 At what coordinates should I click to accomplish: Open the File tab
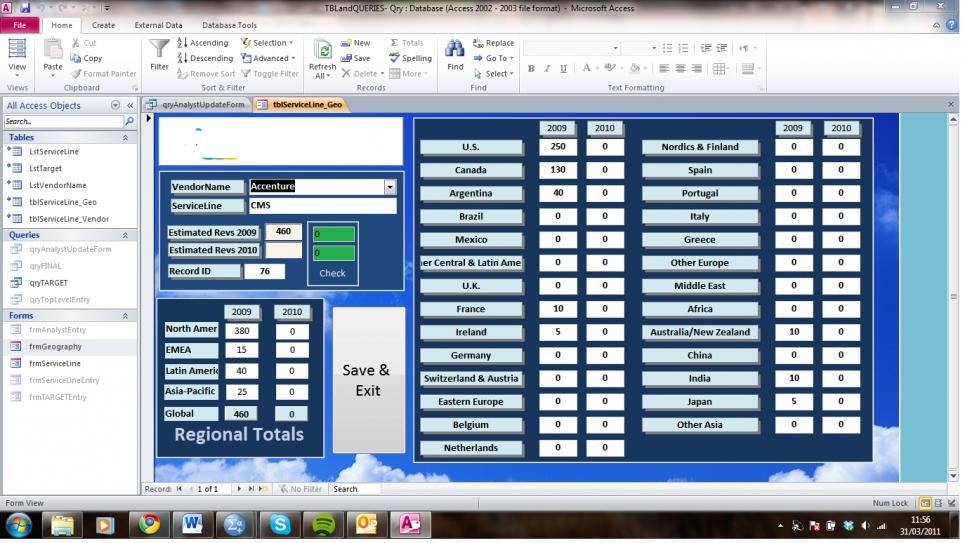coord(20,25)
